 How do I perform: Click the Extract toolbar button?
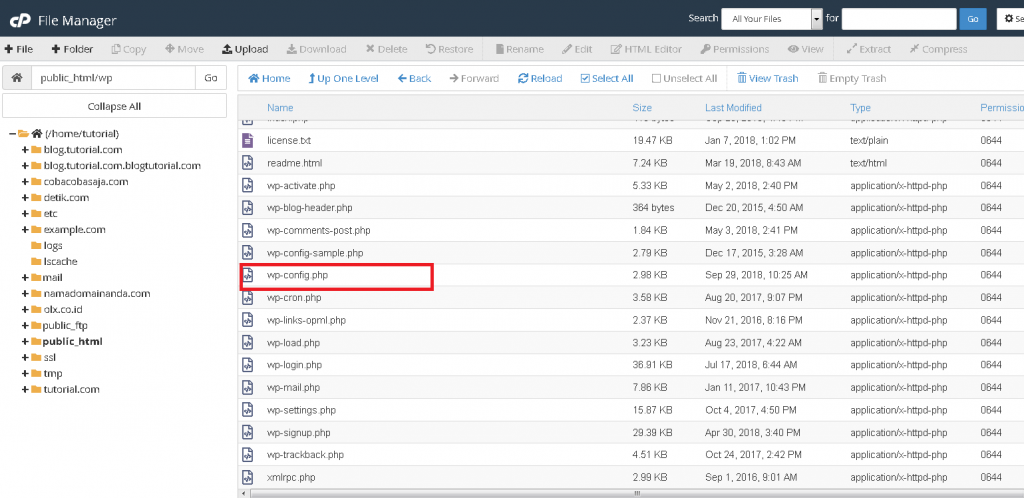click(869, 49)
